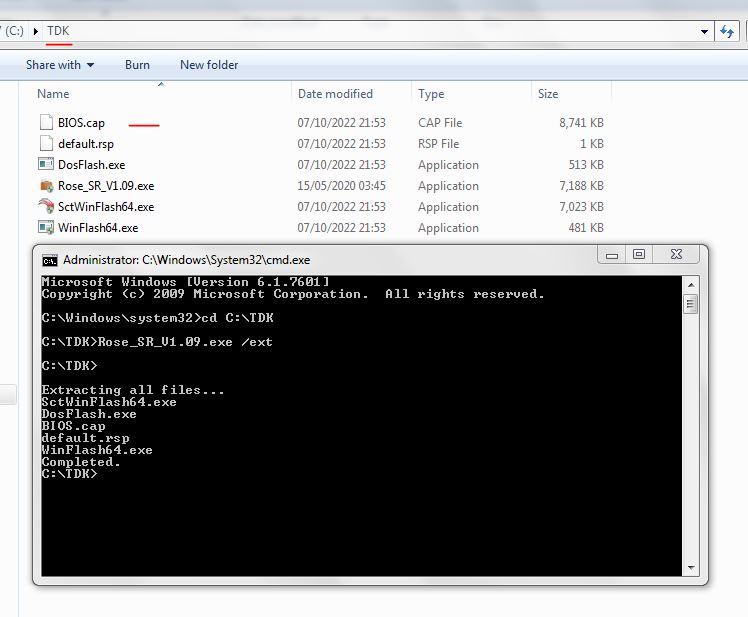748x617 pixels.
Task: Select the Rose_SR_V1.09.exe installer icon
Action: click(x=46, y=185)
